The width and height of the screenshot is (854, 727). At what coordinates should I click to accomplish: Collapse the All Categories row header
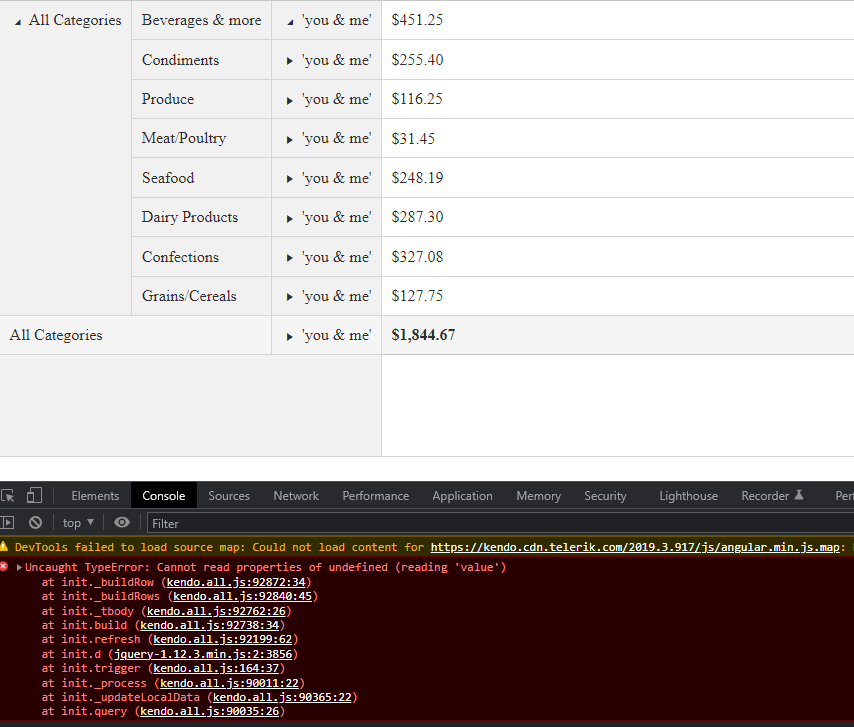click(18, 21)
